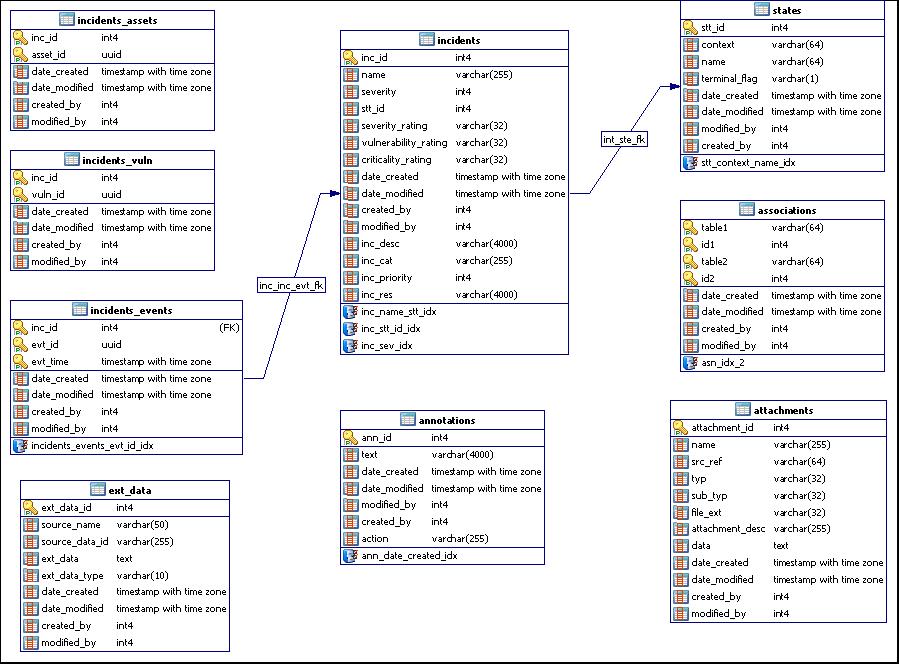Click the ann_date_created_idx index row

pos(409,555)
